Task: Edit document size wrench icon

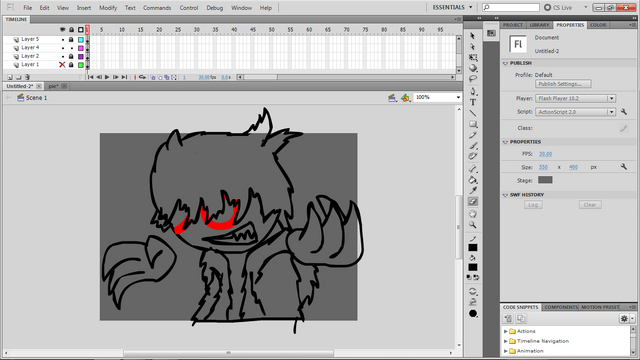Action: [x=624, y=167]
